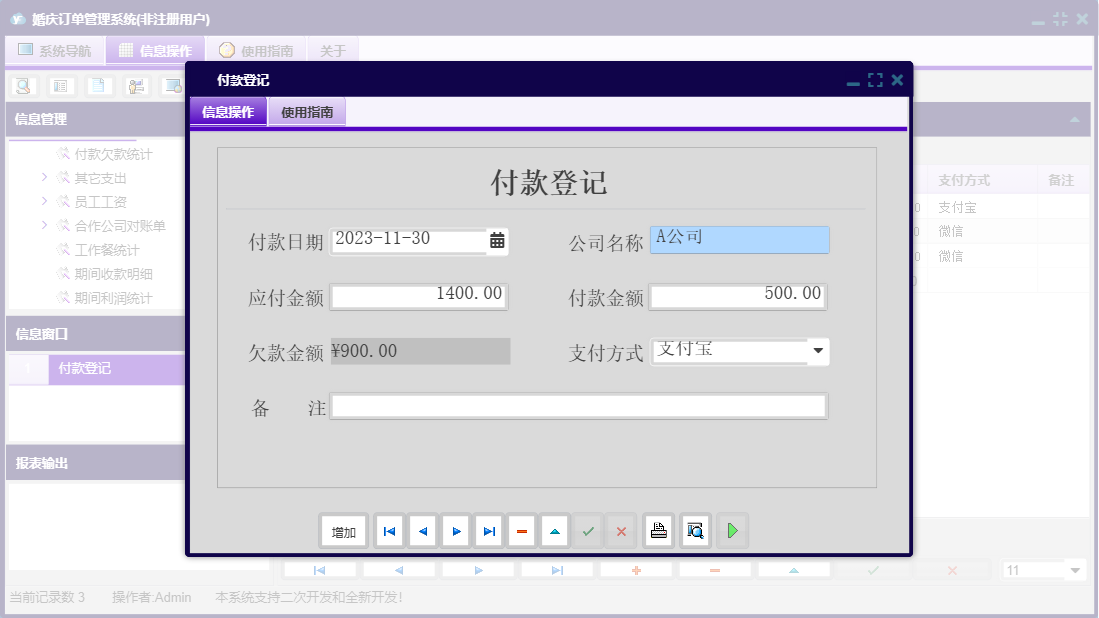The height and width of the screenshot is (618, 1099).
Task: Edit record using blue triangle icon
Action: point(555,531)
